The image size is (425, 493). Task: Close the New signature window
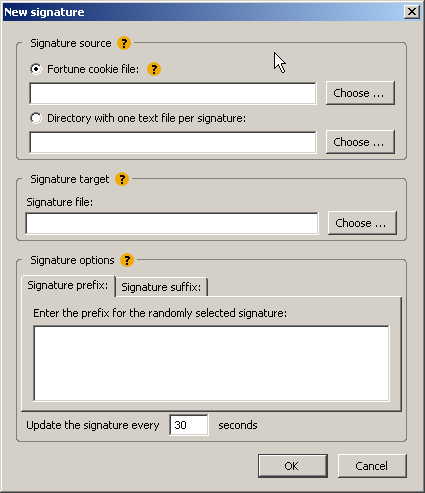412,12
